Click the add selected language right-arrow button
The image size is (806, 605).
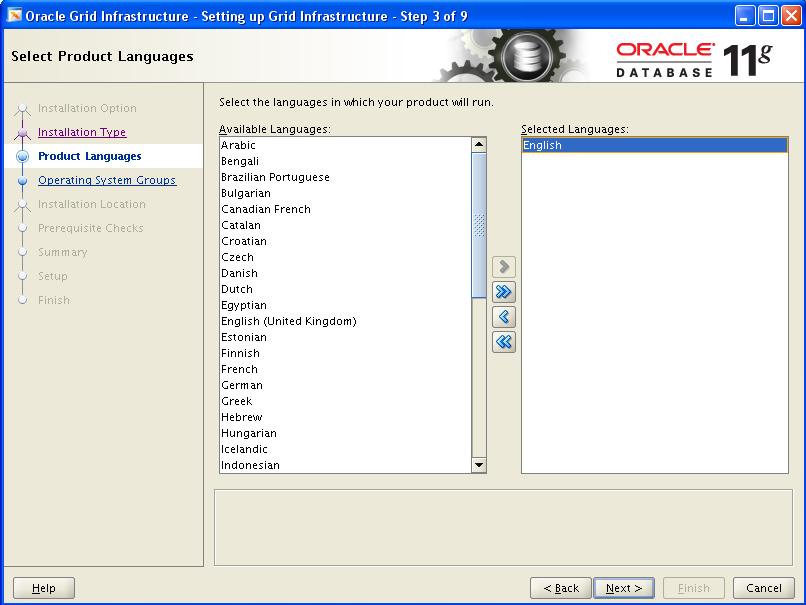point(504,267)
